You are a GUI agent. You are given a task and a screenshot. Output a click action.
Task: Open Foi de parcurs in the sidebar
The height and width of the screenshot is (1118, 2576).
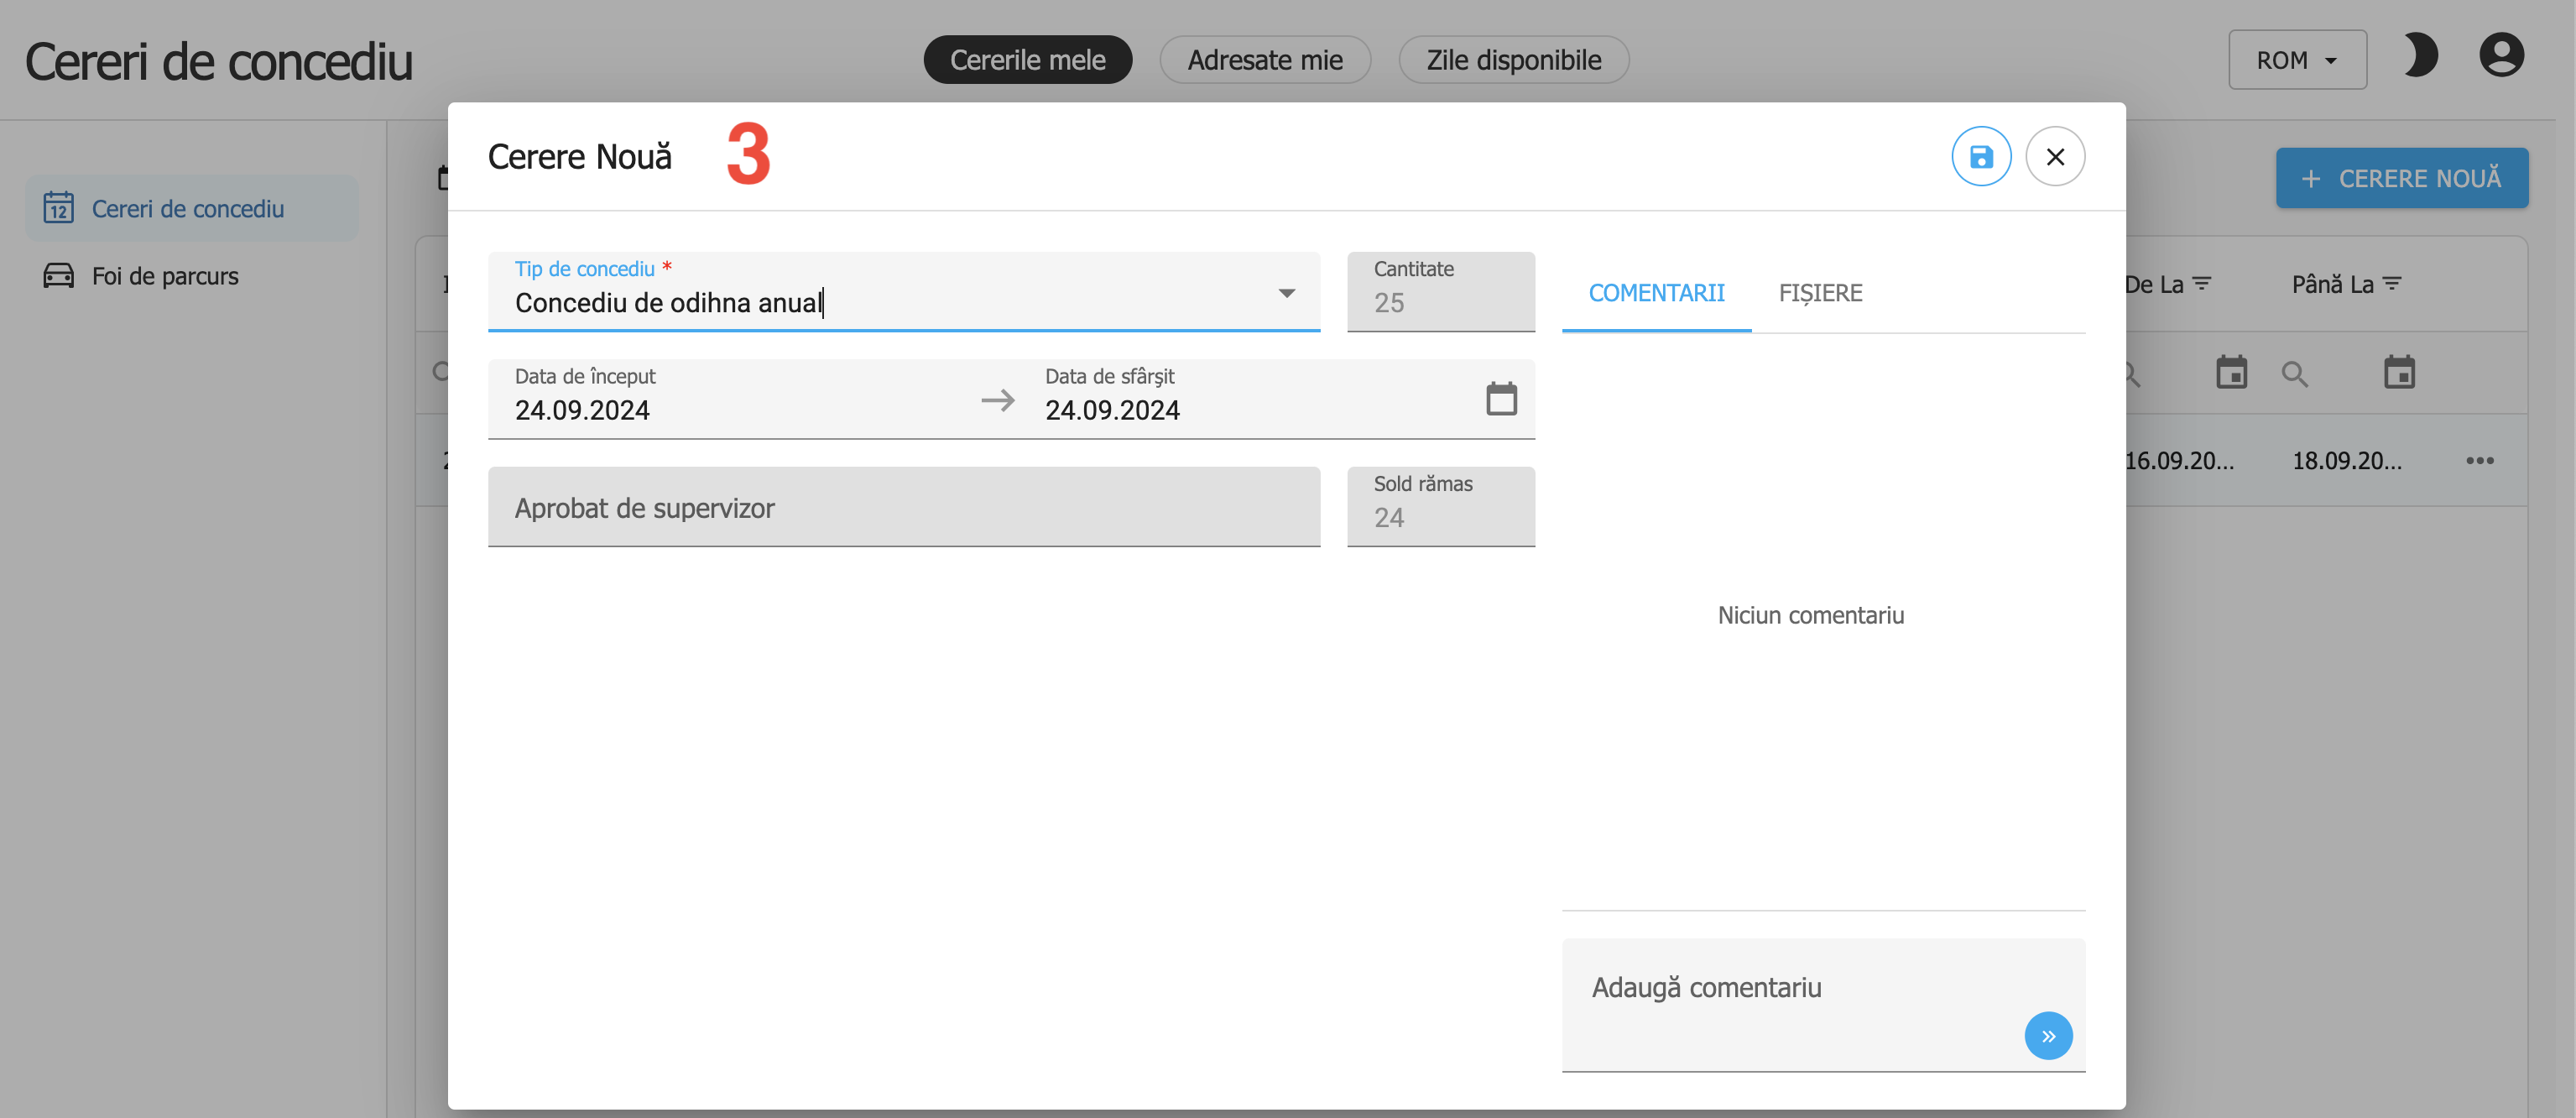(x=165, y=276)
